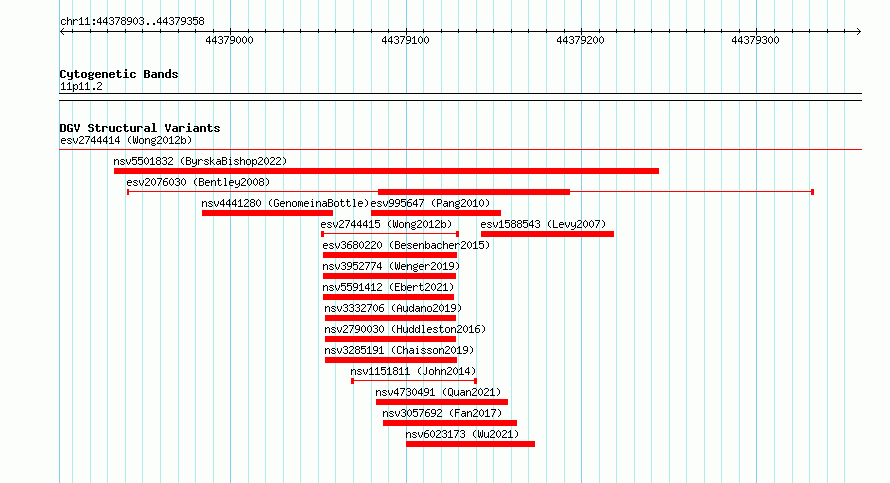Open the nsv3952774 (Wenger2019) label

click(x=391, y=266)
